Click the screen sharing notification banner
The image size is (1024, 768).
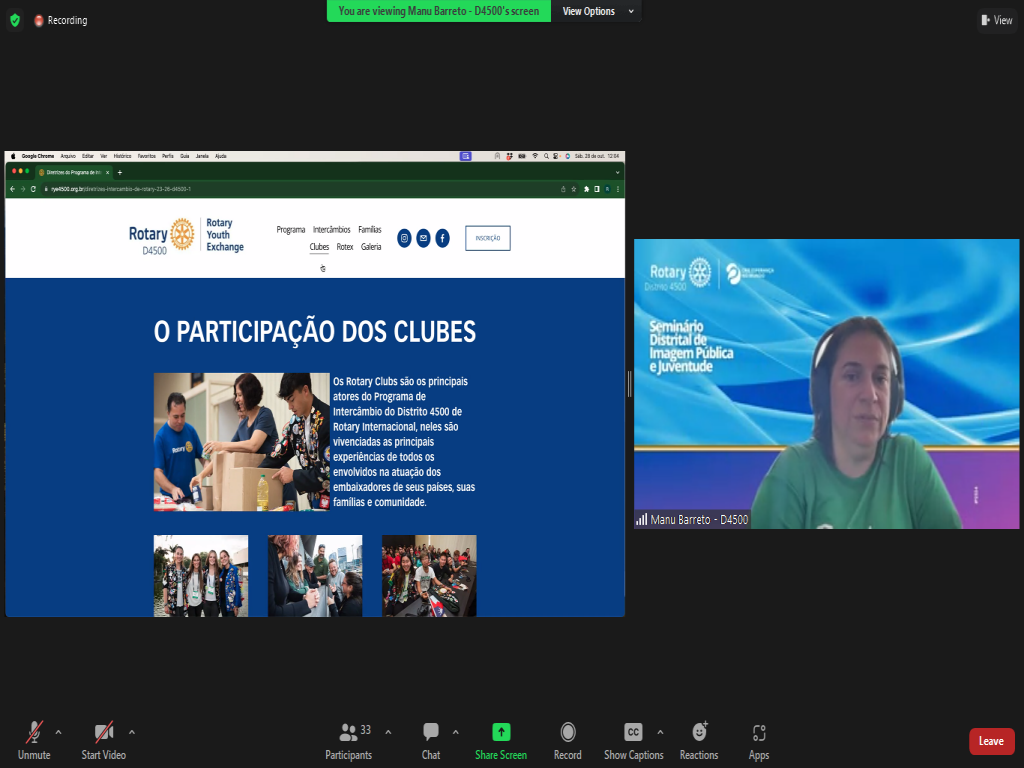pyautogui.click(x=438, y=12)
